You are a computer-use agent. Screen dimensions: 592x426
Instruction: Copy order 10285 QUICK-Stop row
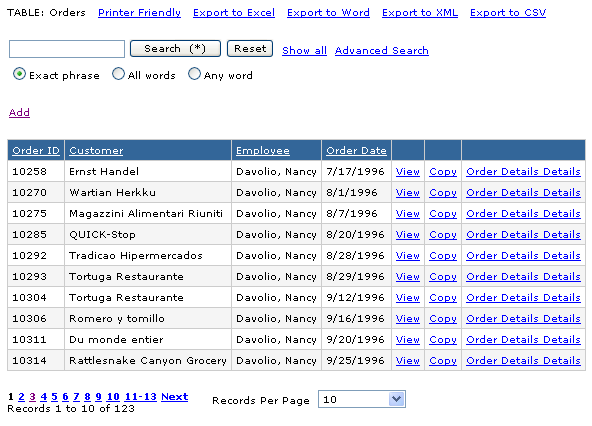point(443,235)
